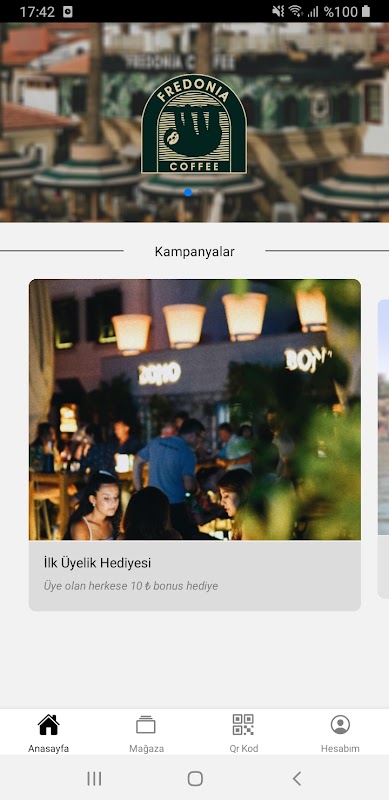Image resolution: width=389 pixels, height=800 pixels.
Task: Tap the Kampanyalar section heading
Action: point(194,252)
